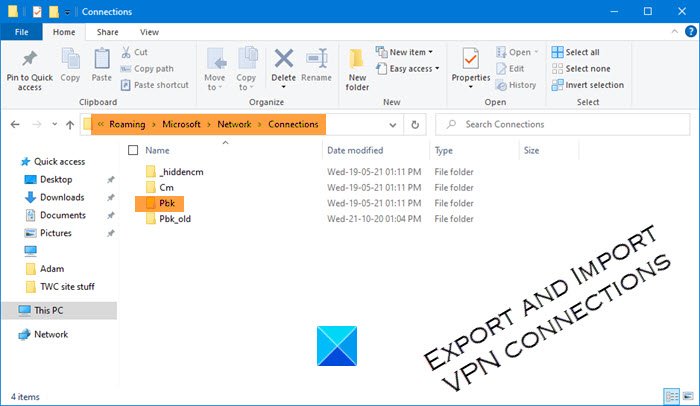The height and width of the screenshot is (406, 700).
Task: Select the Cm folder
Action: (160, 188)
